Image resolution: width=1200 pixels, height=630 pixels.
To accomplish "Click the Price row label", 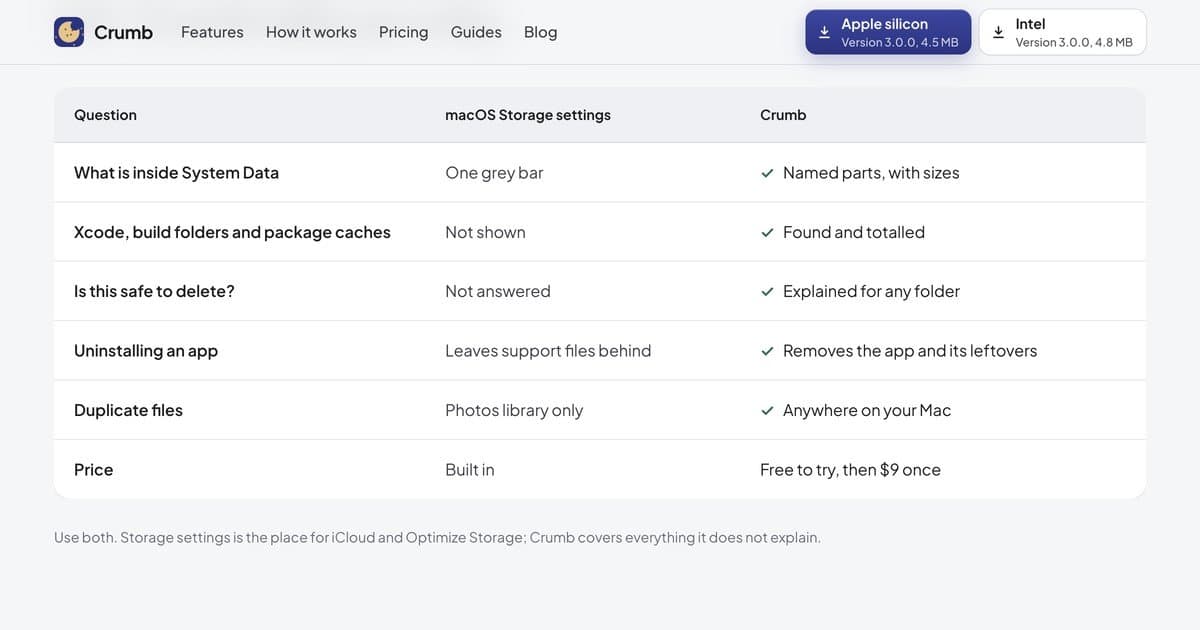I will pos(94,470).
